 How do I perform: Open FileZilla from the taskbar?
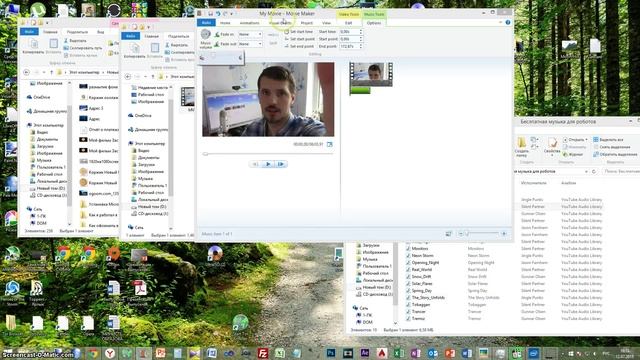[x=263, y=353]
